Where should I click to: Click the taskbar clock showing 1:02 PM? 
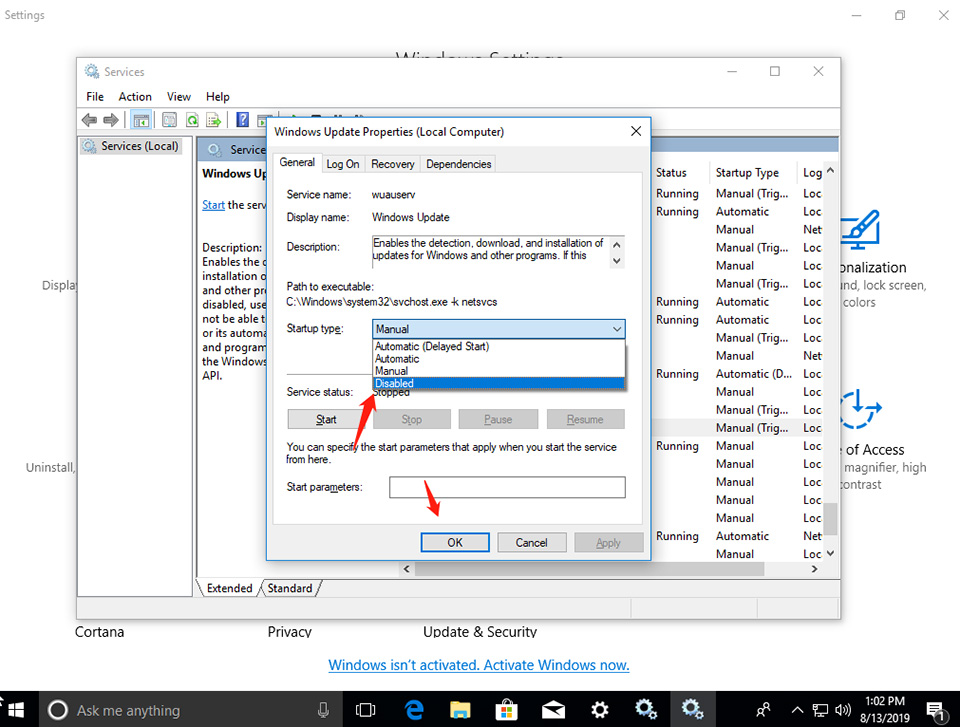pos(885,709)
